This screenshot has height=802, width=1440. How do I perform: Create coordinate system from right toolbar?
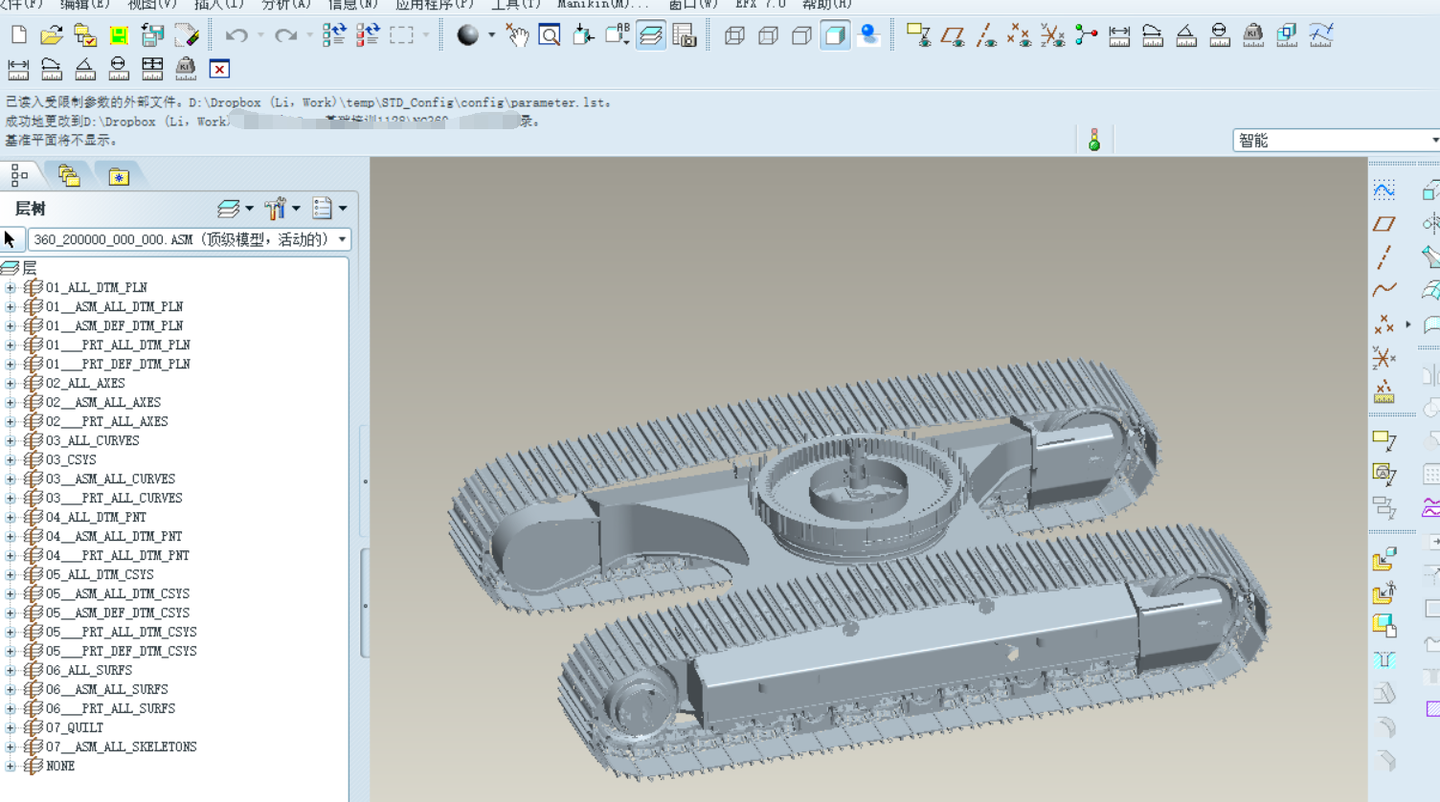(1384, 357)
